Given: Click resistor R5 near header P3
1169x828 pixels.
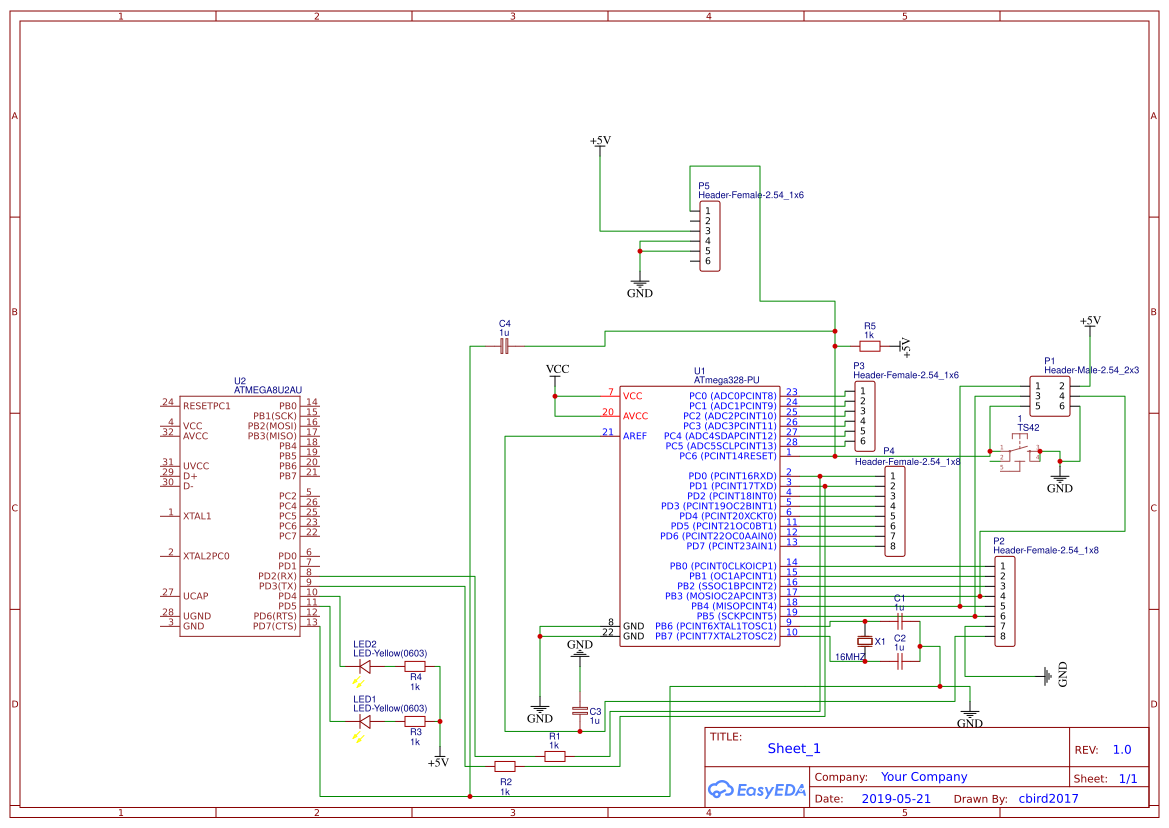Looking at the screenshot, I should 869,344.
